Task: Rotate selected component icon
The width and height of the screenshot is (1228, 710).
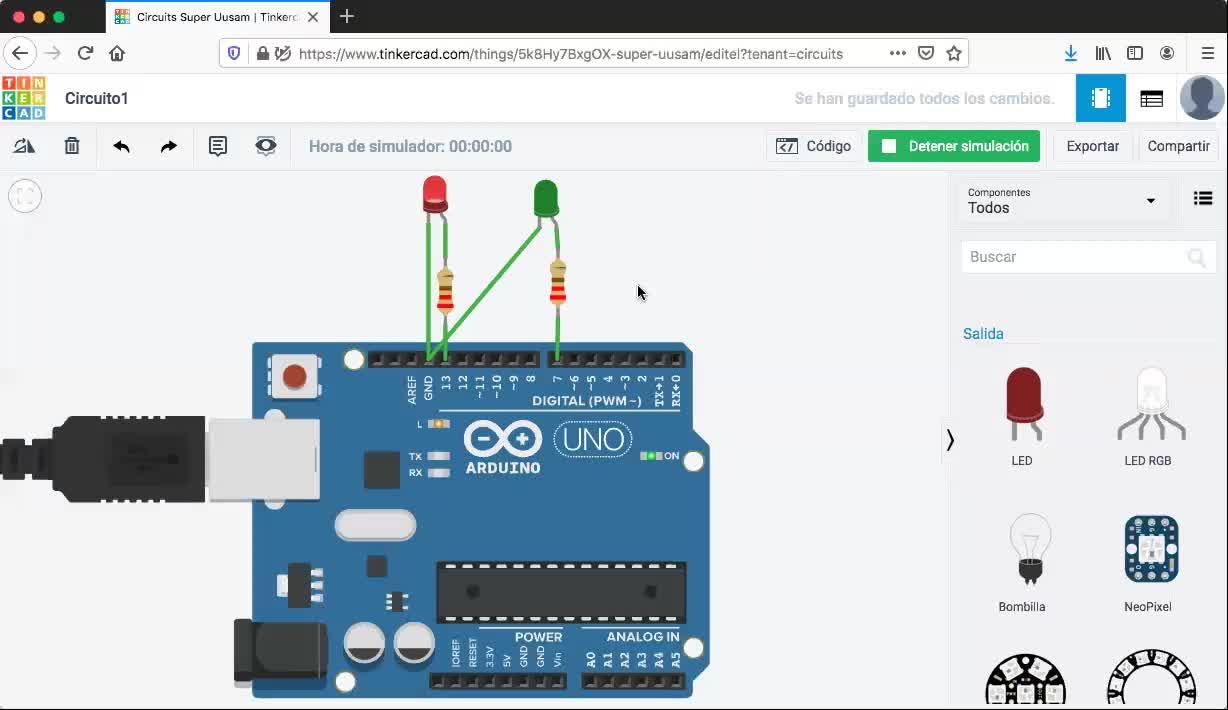Action: 24,146
